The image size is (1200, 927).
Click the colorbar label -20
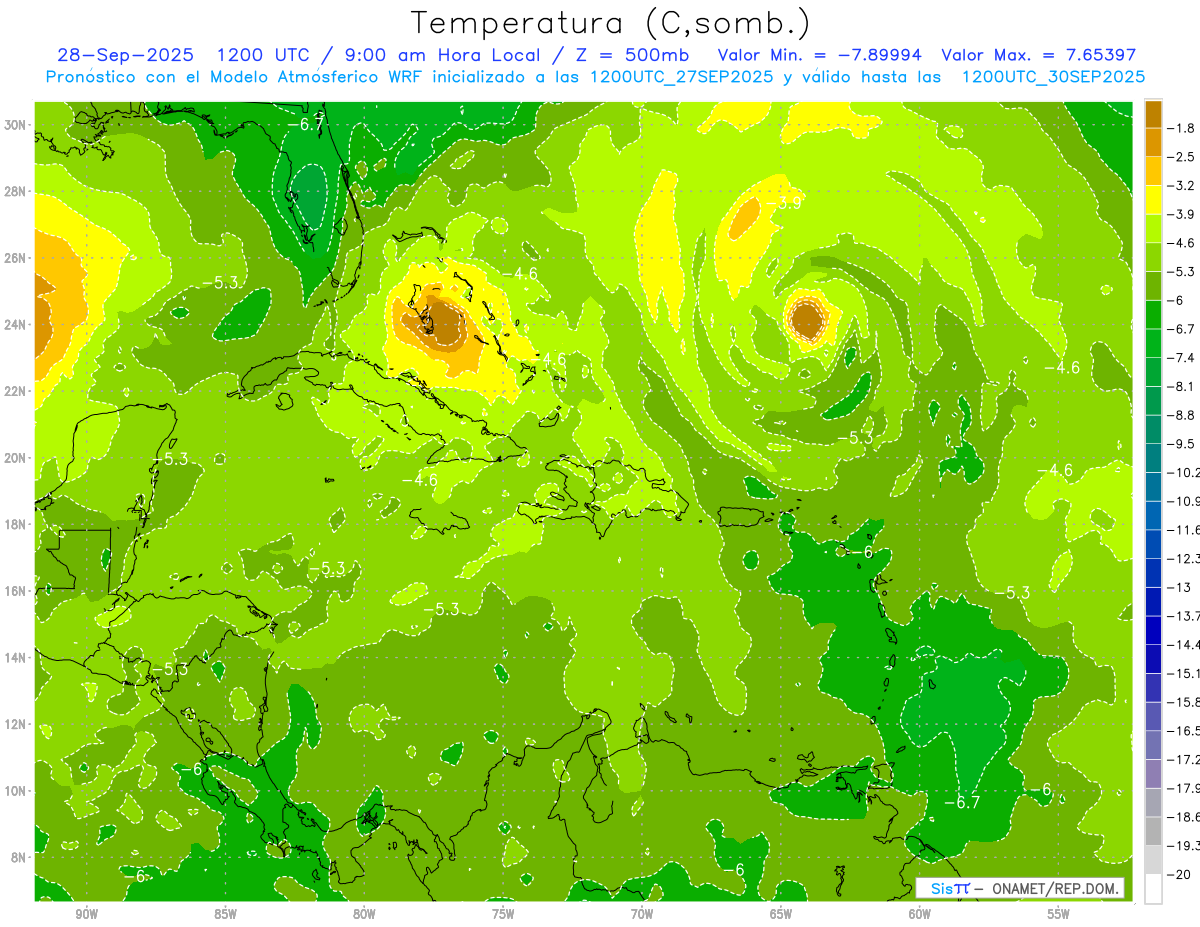click(1181, 874)
